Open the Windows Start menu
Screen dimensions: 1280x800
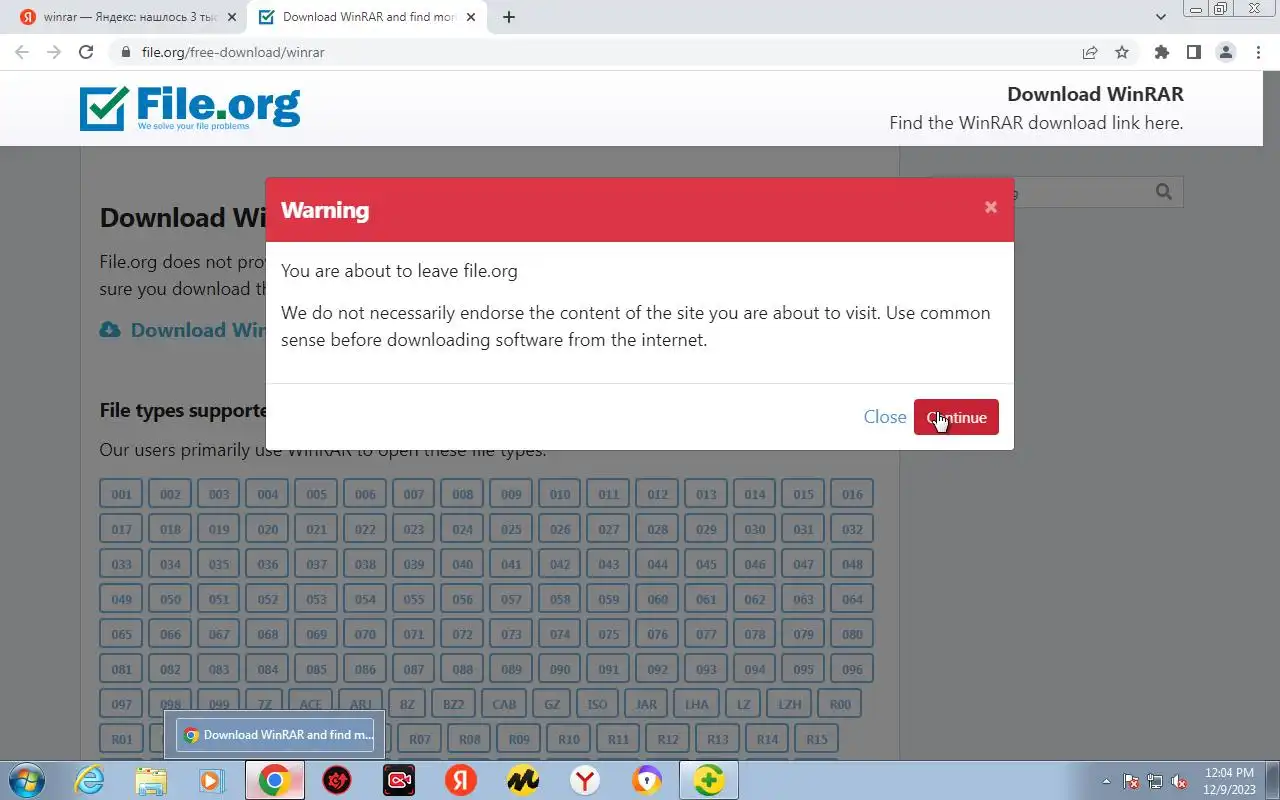coord(26,780)
